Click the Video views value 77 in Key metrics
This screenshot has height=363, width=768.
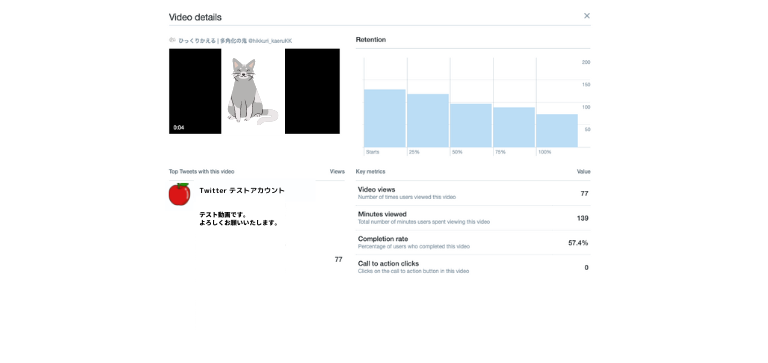click(x=584, y=194)
